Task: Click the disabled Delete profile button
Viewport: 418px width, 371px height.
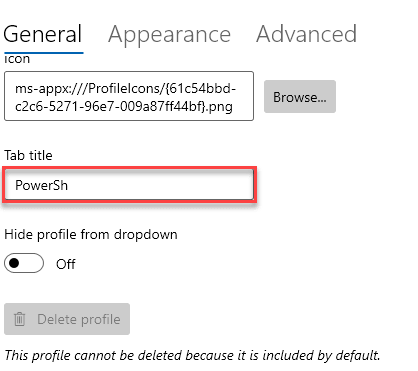Action: coord(67,319)
